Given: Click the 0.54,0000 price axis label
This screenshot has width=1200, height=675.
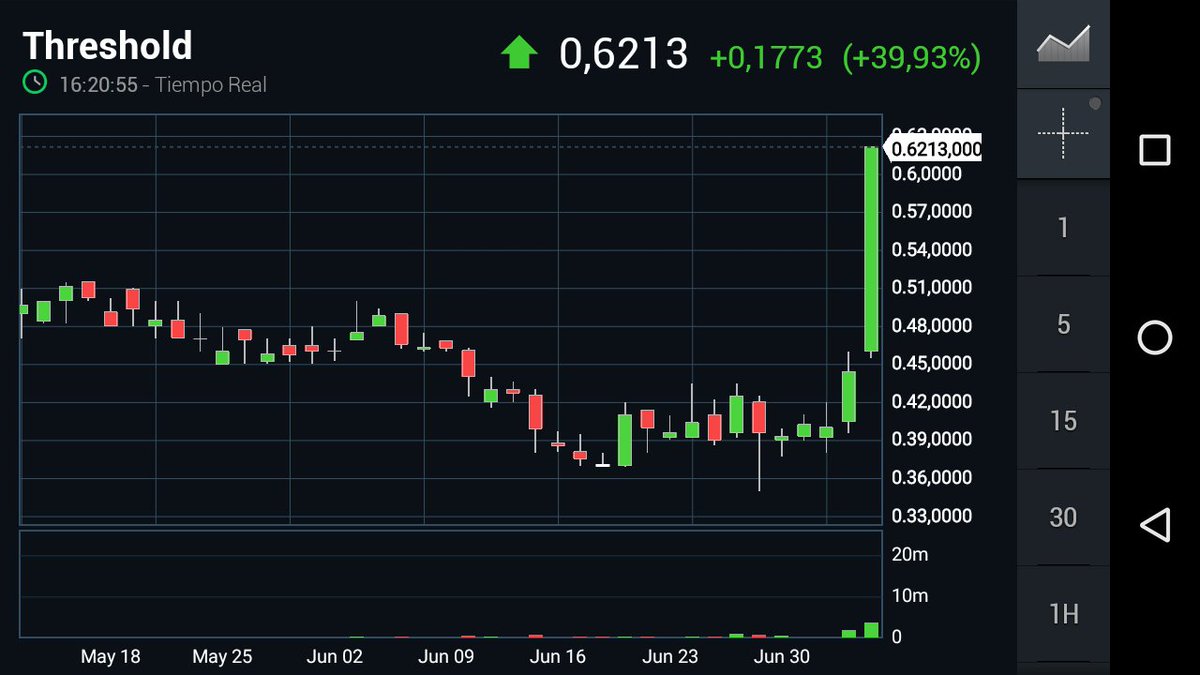Looking at the screenshot, I should click(931, 250).
